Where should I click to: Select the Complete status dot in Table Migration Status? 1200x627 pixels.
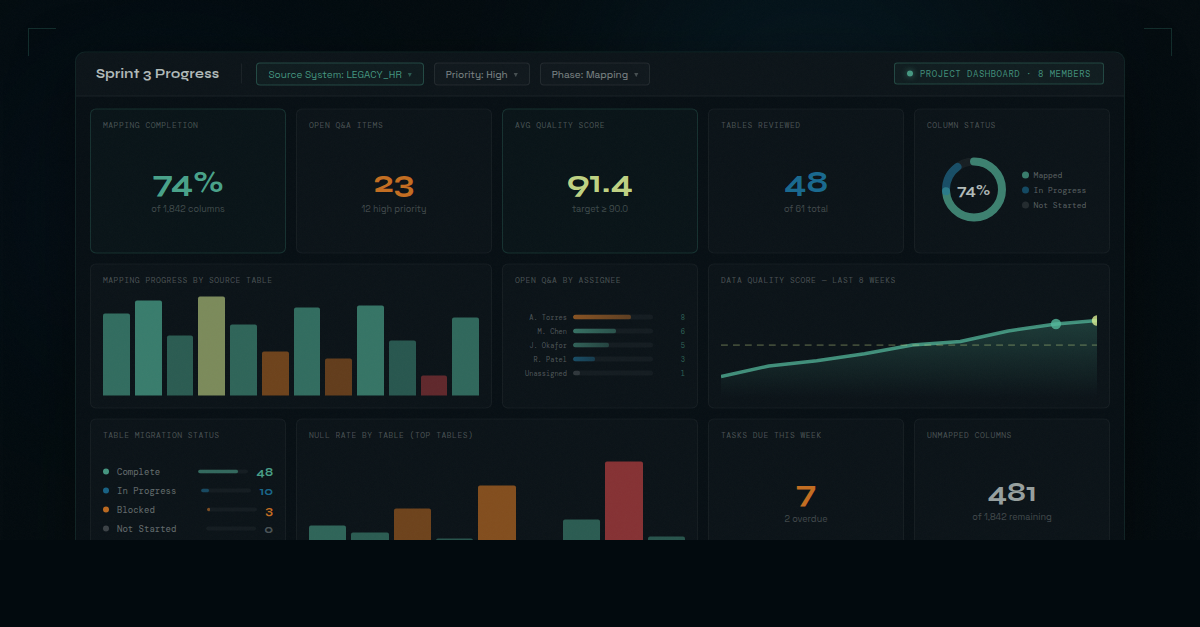click(x=105, y=471)
